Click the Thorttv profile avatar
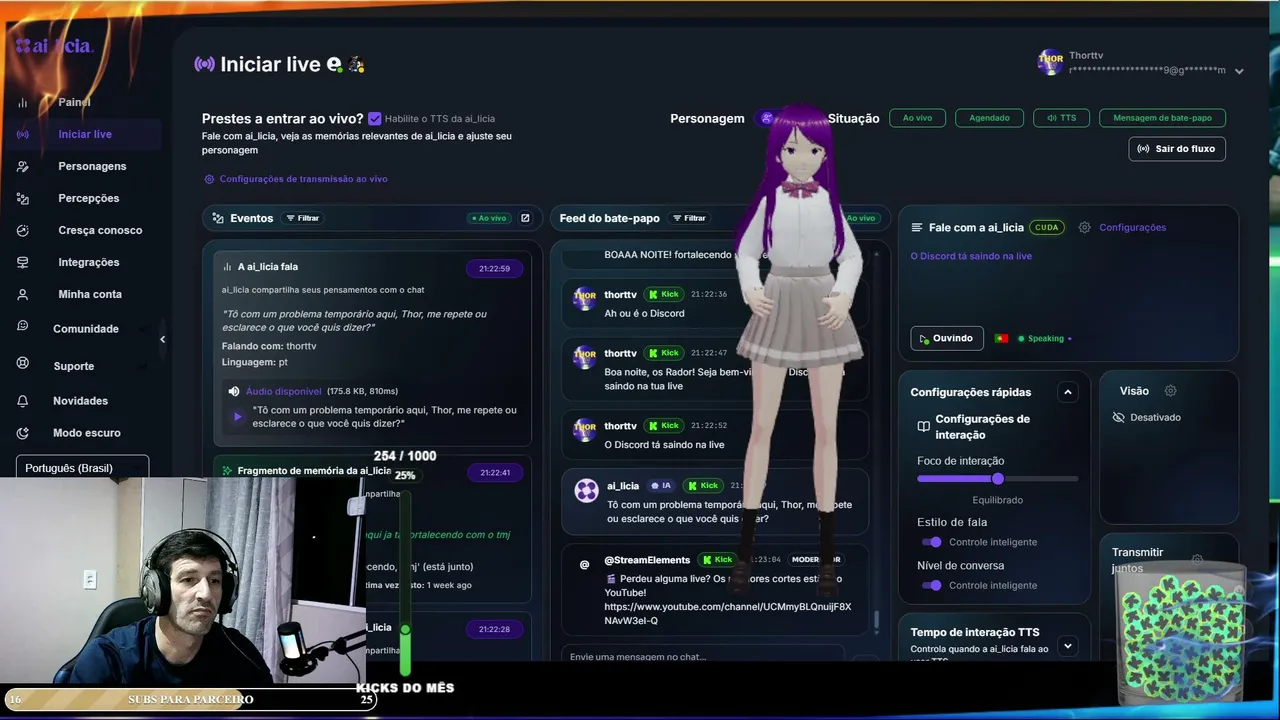This screenshot has height=720, width=1280. (x=1050, y=62)
